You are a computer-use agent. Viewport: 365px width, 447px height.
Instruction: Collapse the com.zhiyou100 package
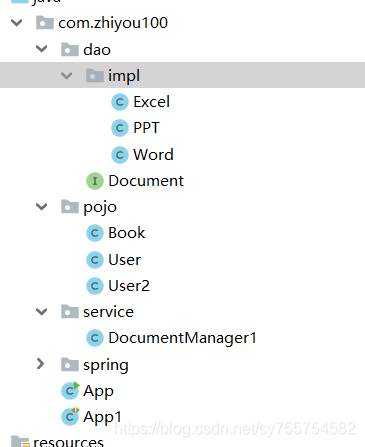[16, 23]
